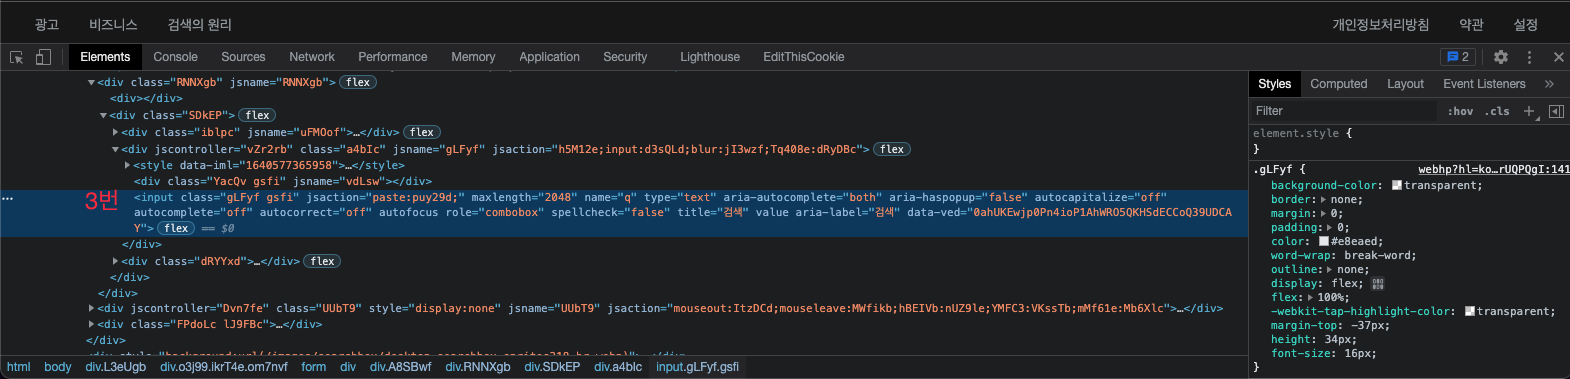Open the Network tab
This screenshot has width=1570, height=379.
tap(312, 57)
